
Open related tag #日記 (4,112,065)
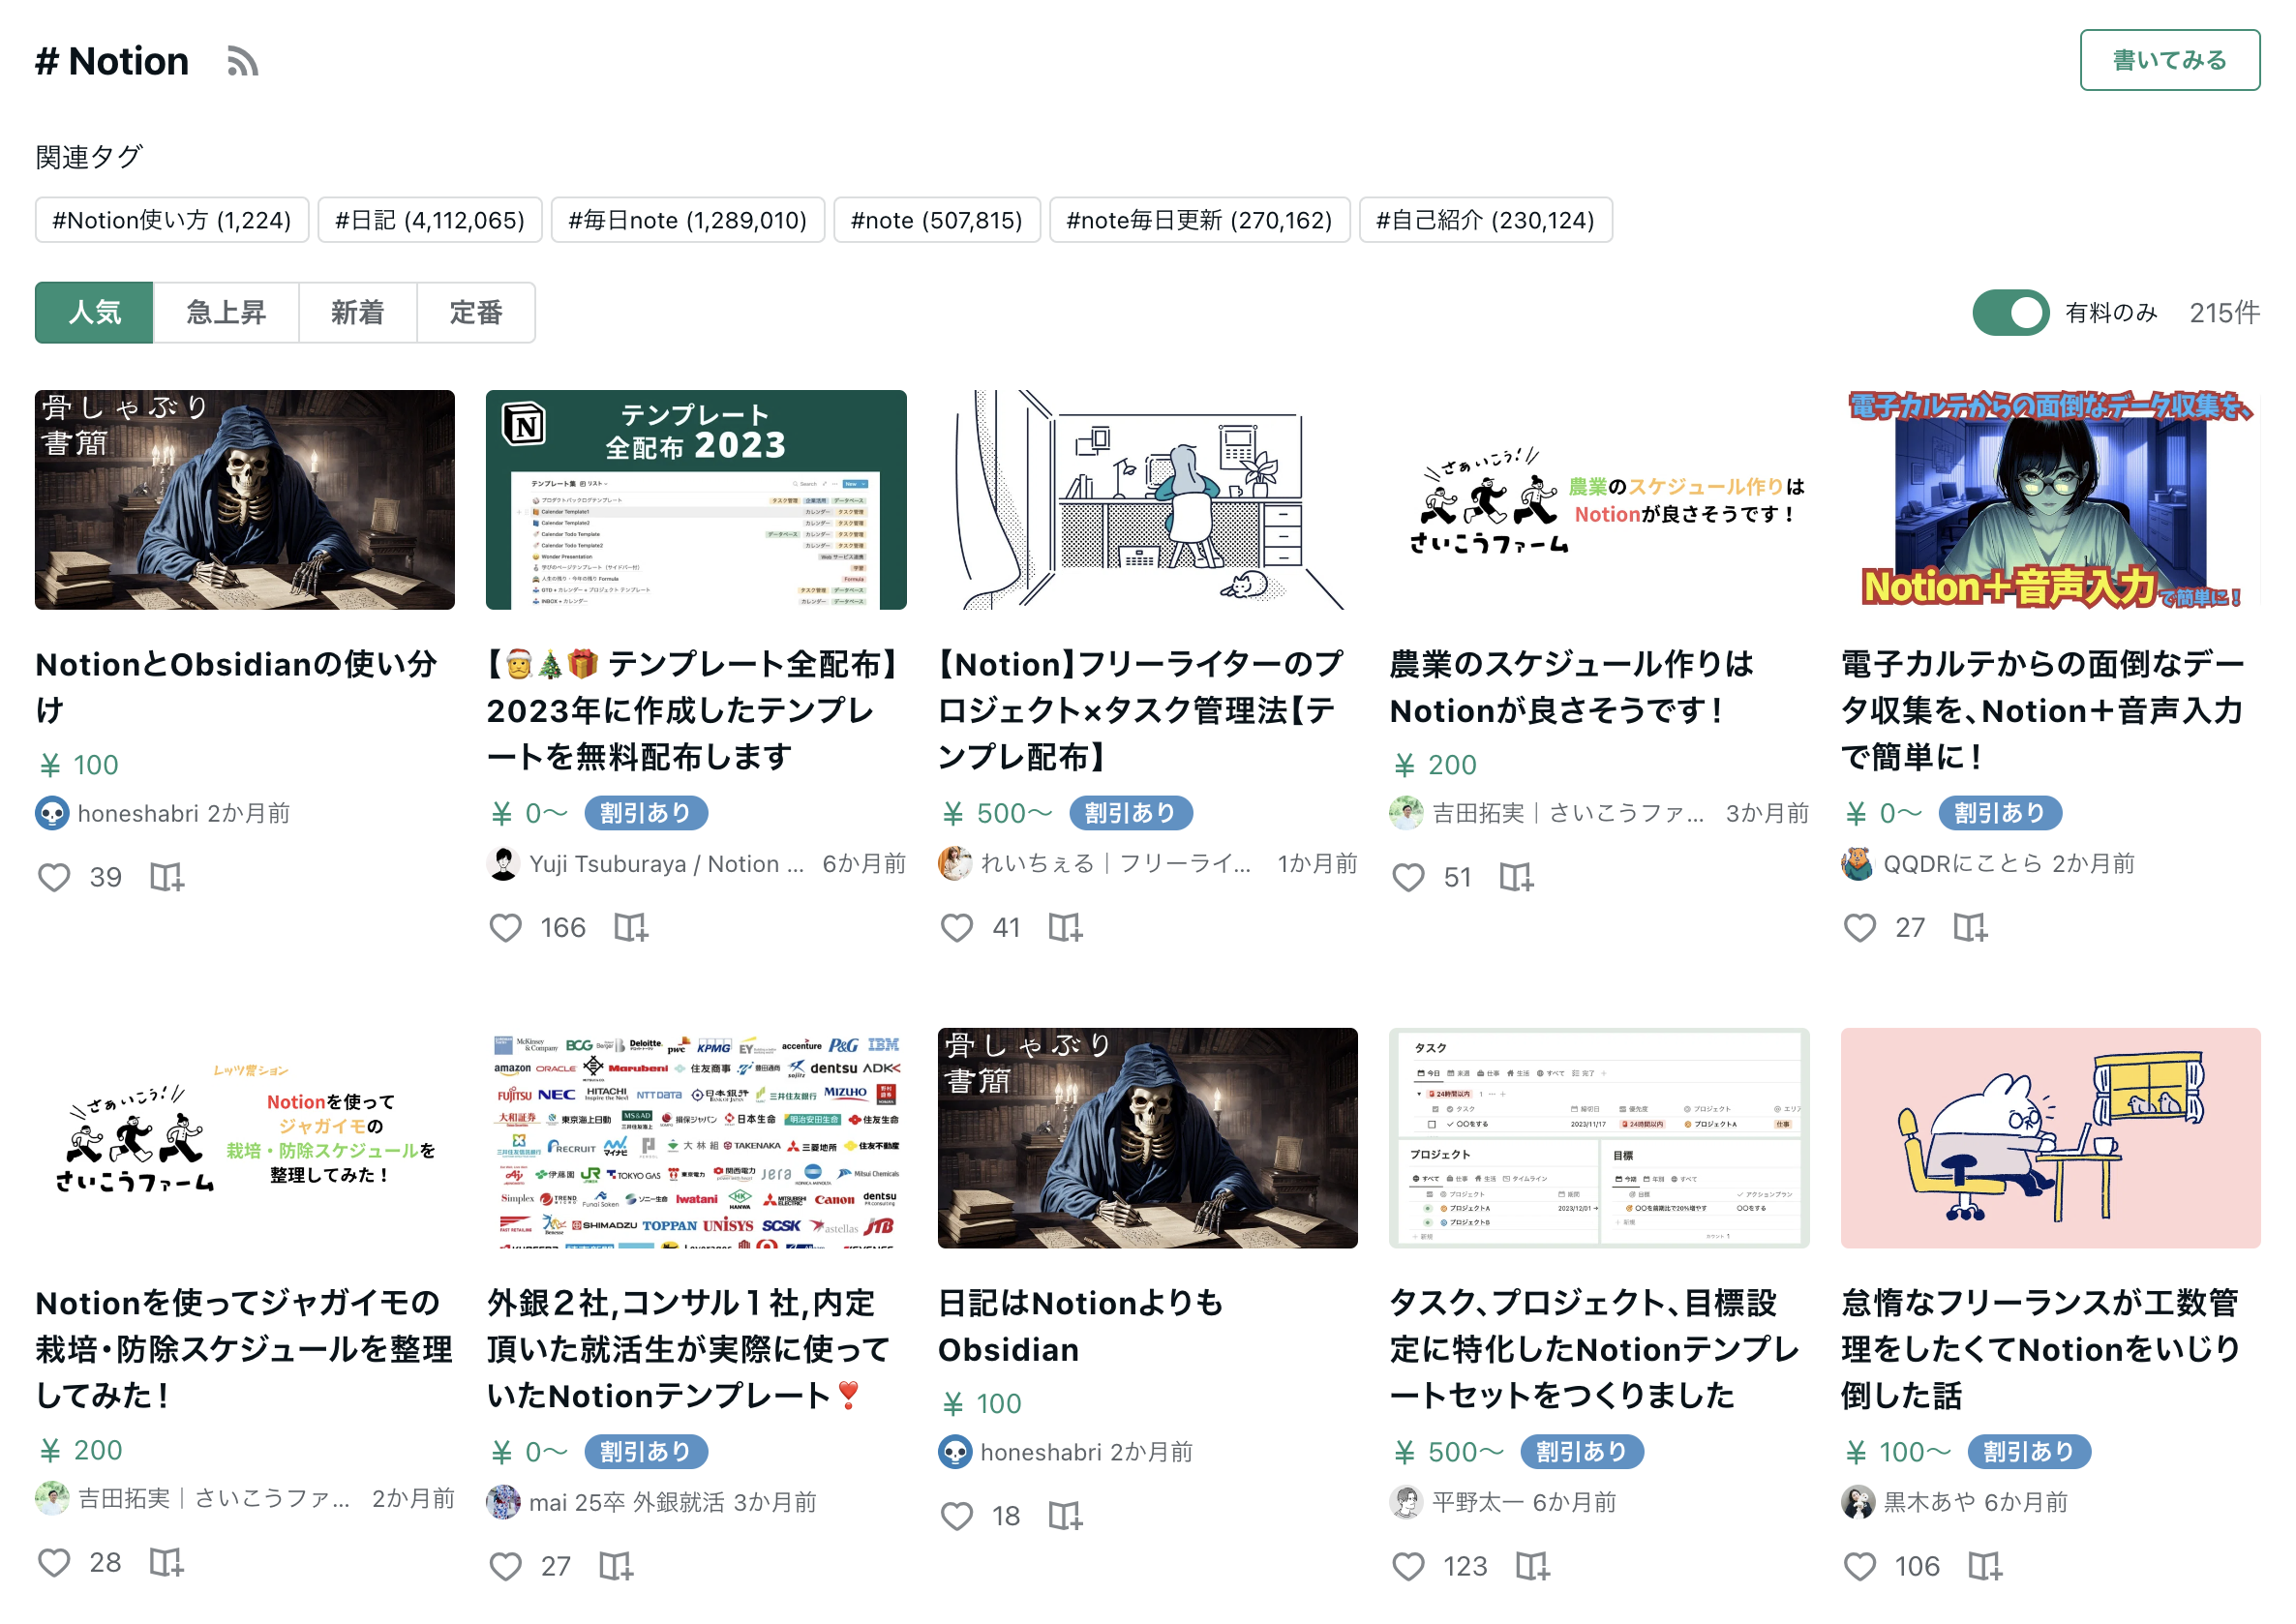pos(429,220)
